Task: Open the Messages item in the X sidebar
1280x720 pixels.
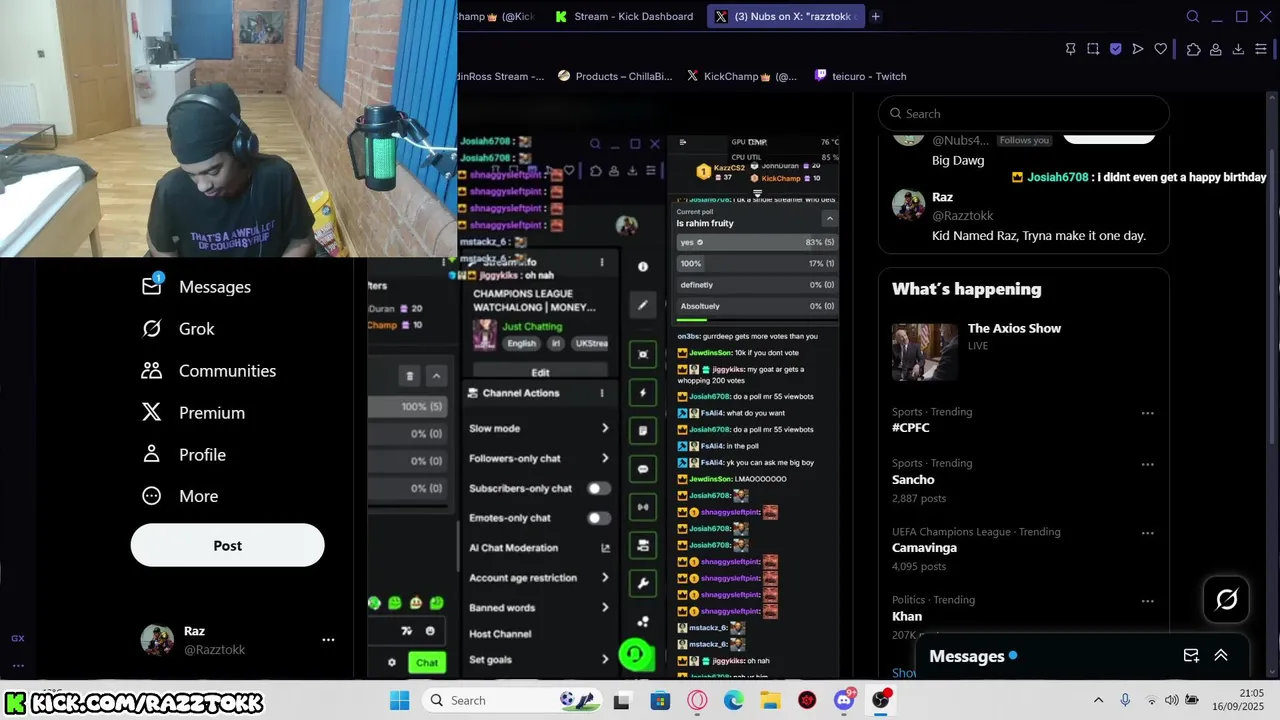Action: 196,287
